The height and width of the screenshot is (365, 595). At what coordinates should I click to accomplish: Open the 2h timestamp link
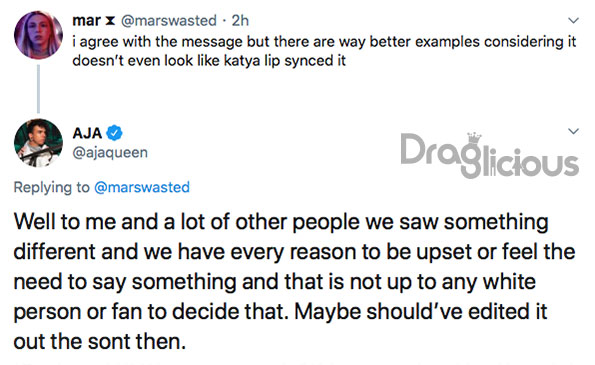240,20
